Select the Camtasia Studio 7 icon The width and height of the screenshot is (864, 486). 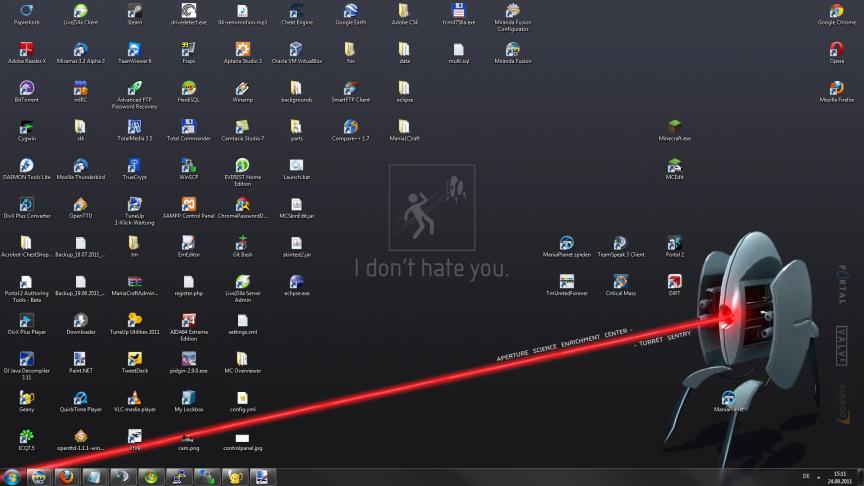point(242,131)
